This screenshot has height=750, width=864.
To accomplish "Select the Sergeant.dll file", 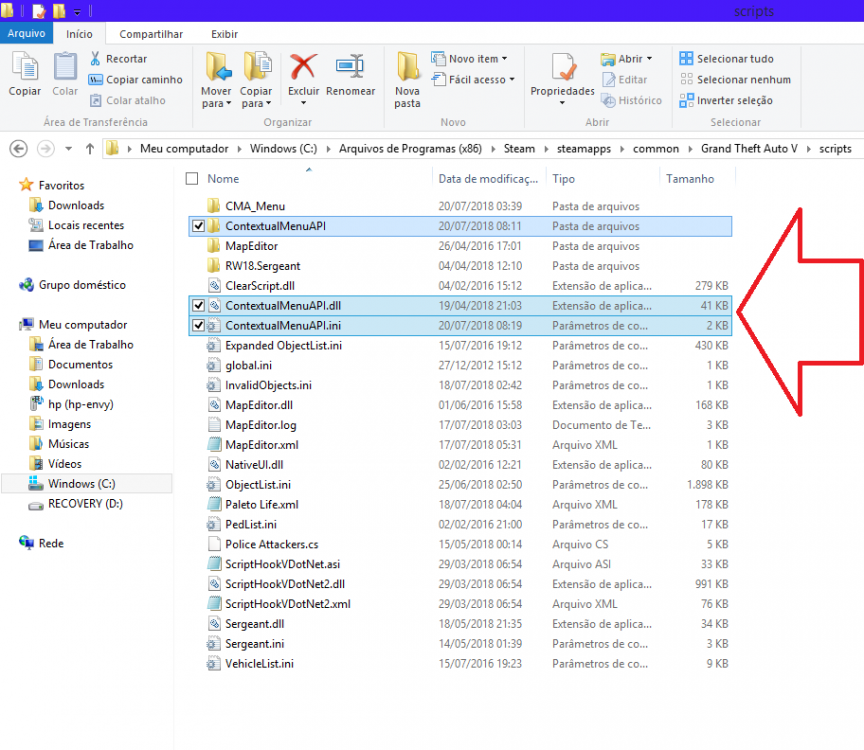I will pyautogui.click(x=255, y=624).
